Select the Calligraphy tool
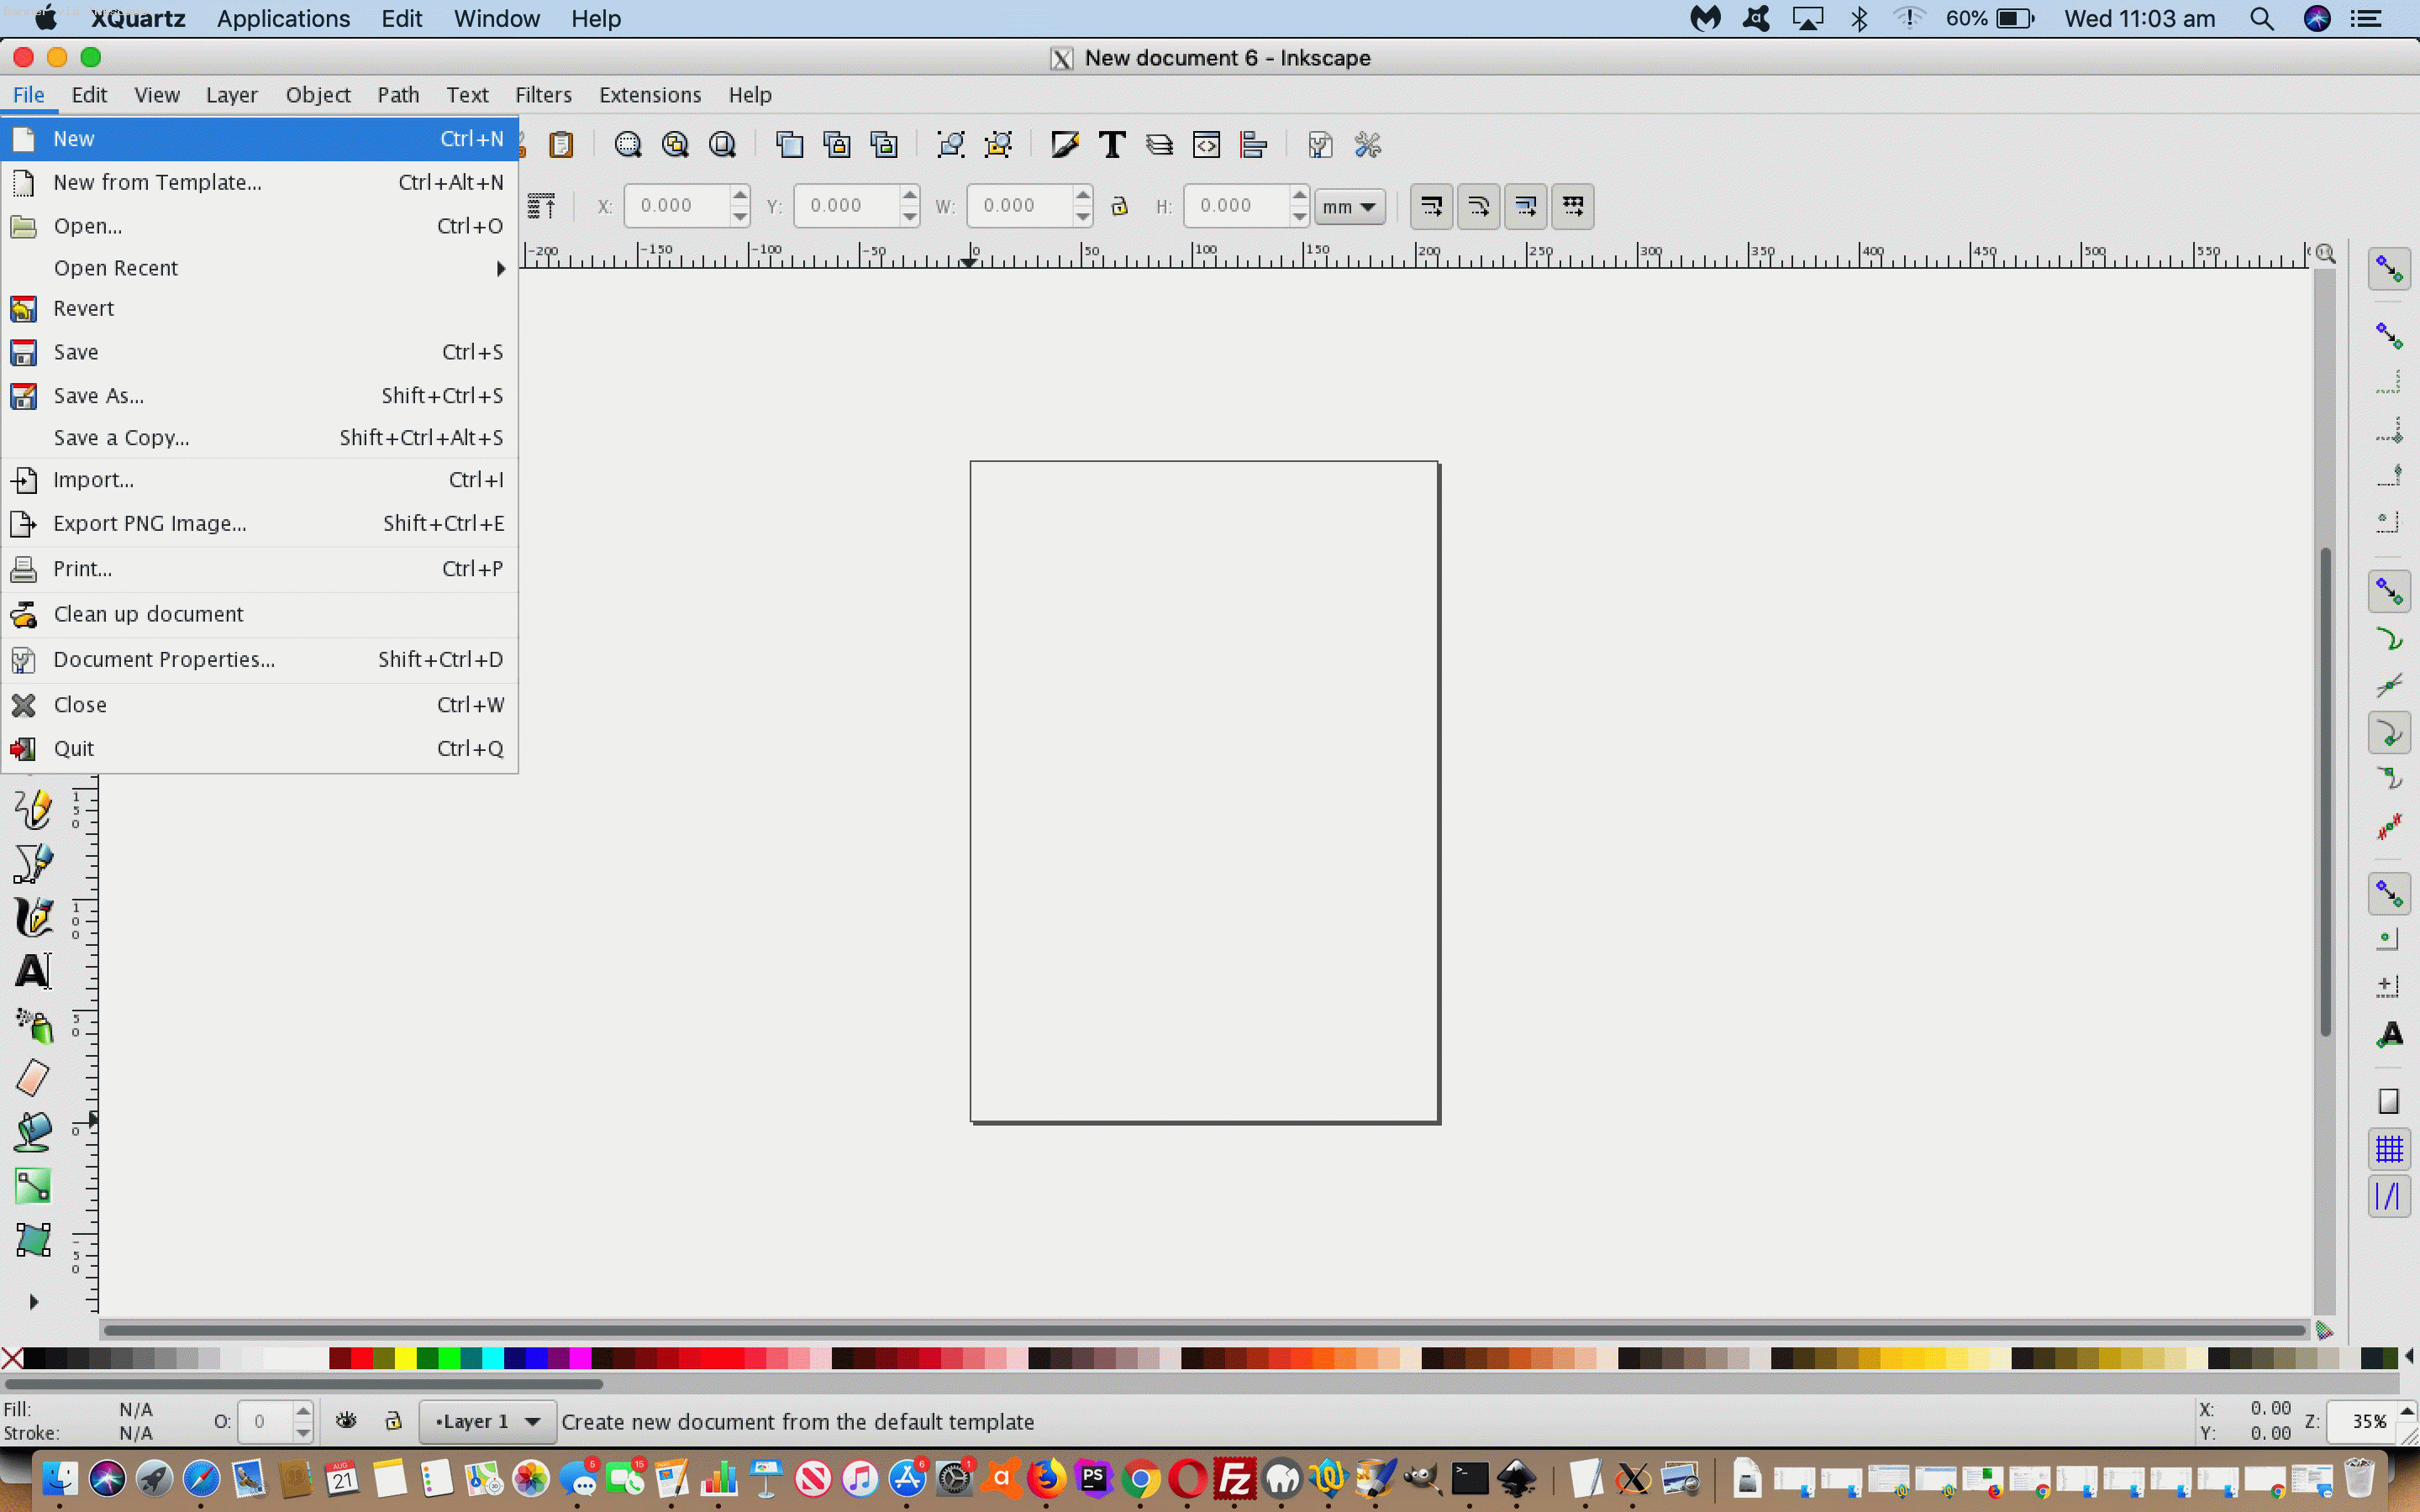 32,917
